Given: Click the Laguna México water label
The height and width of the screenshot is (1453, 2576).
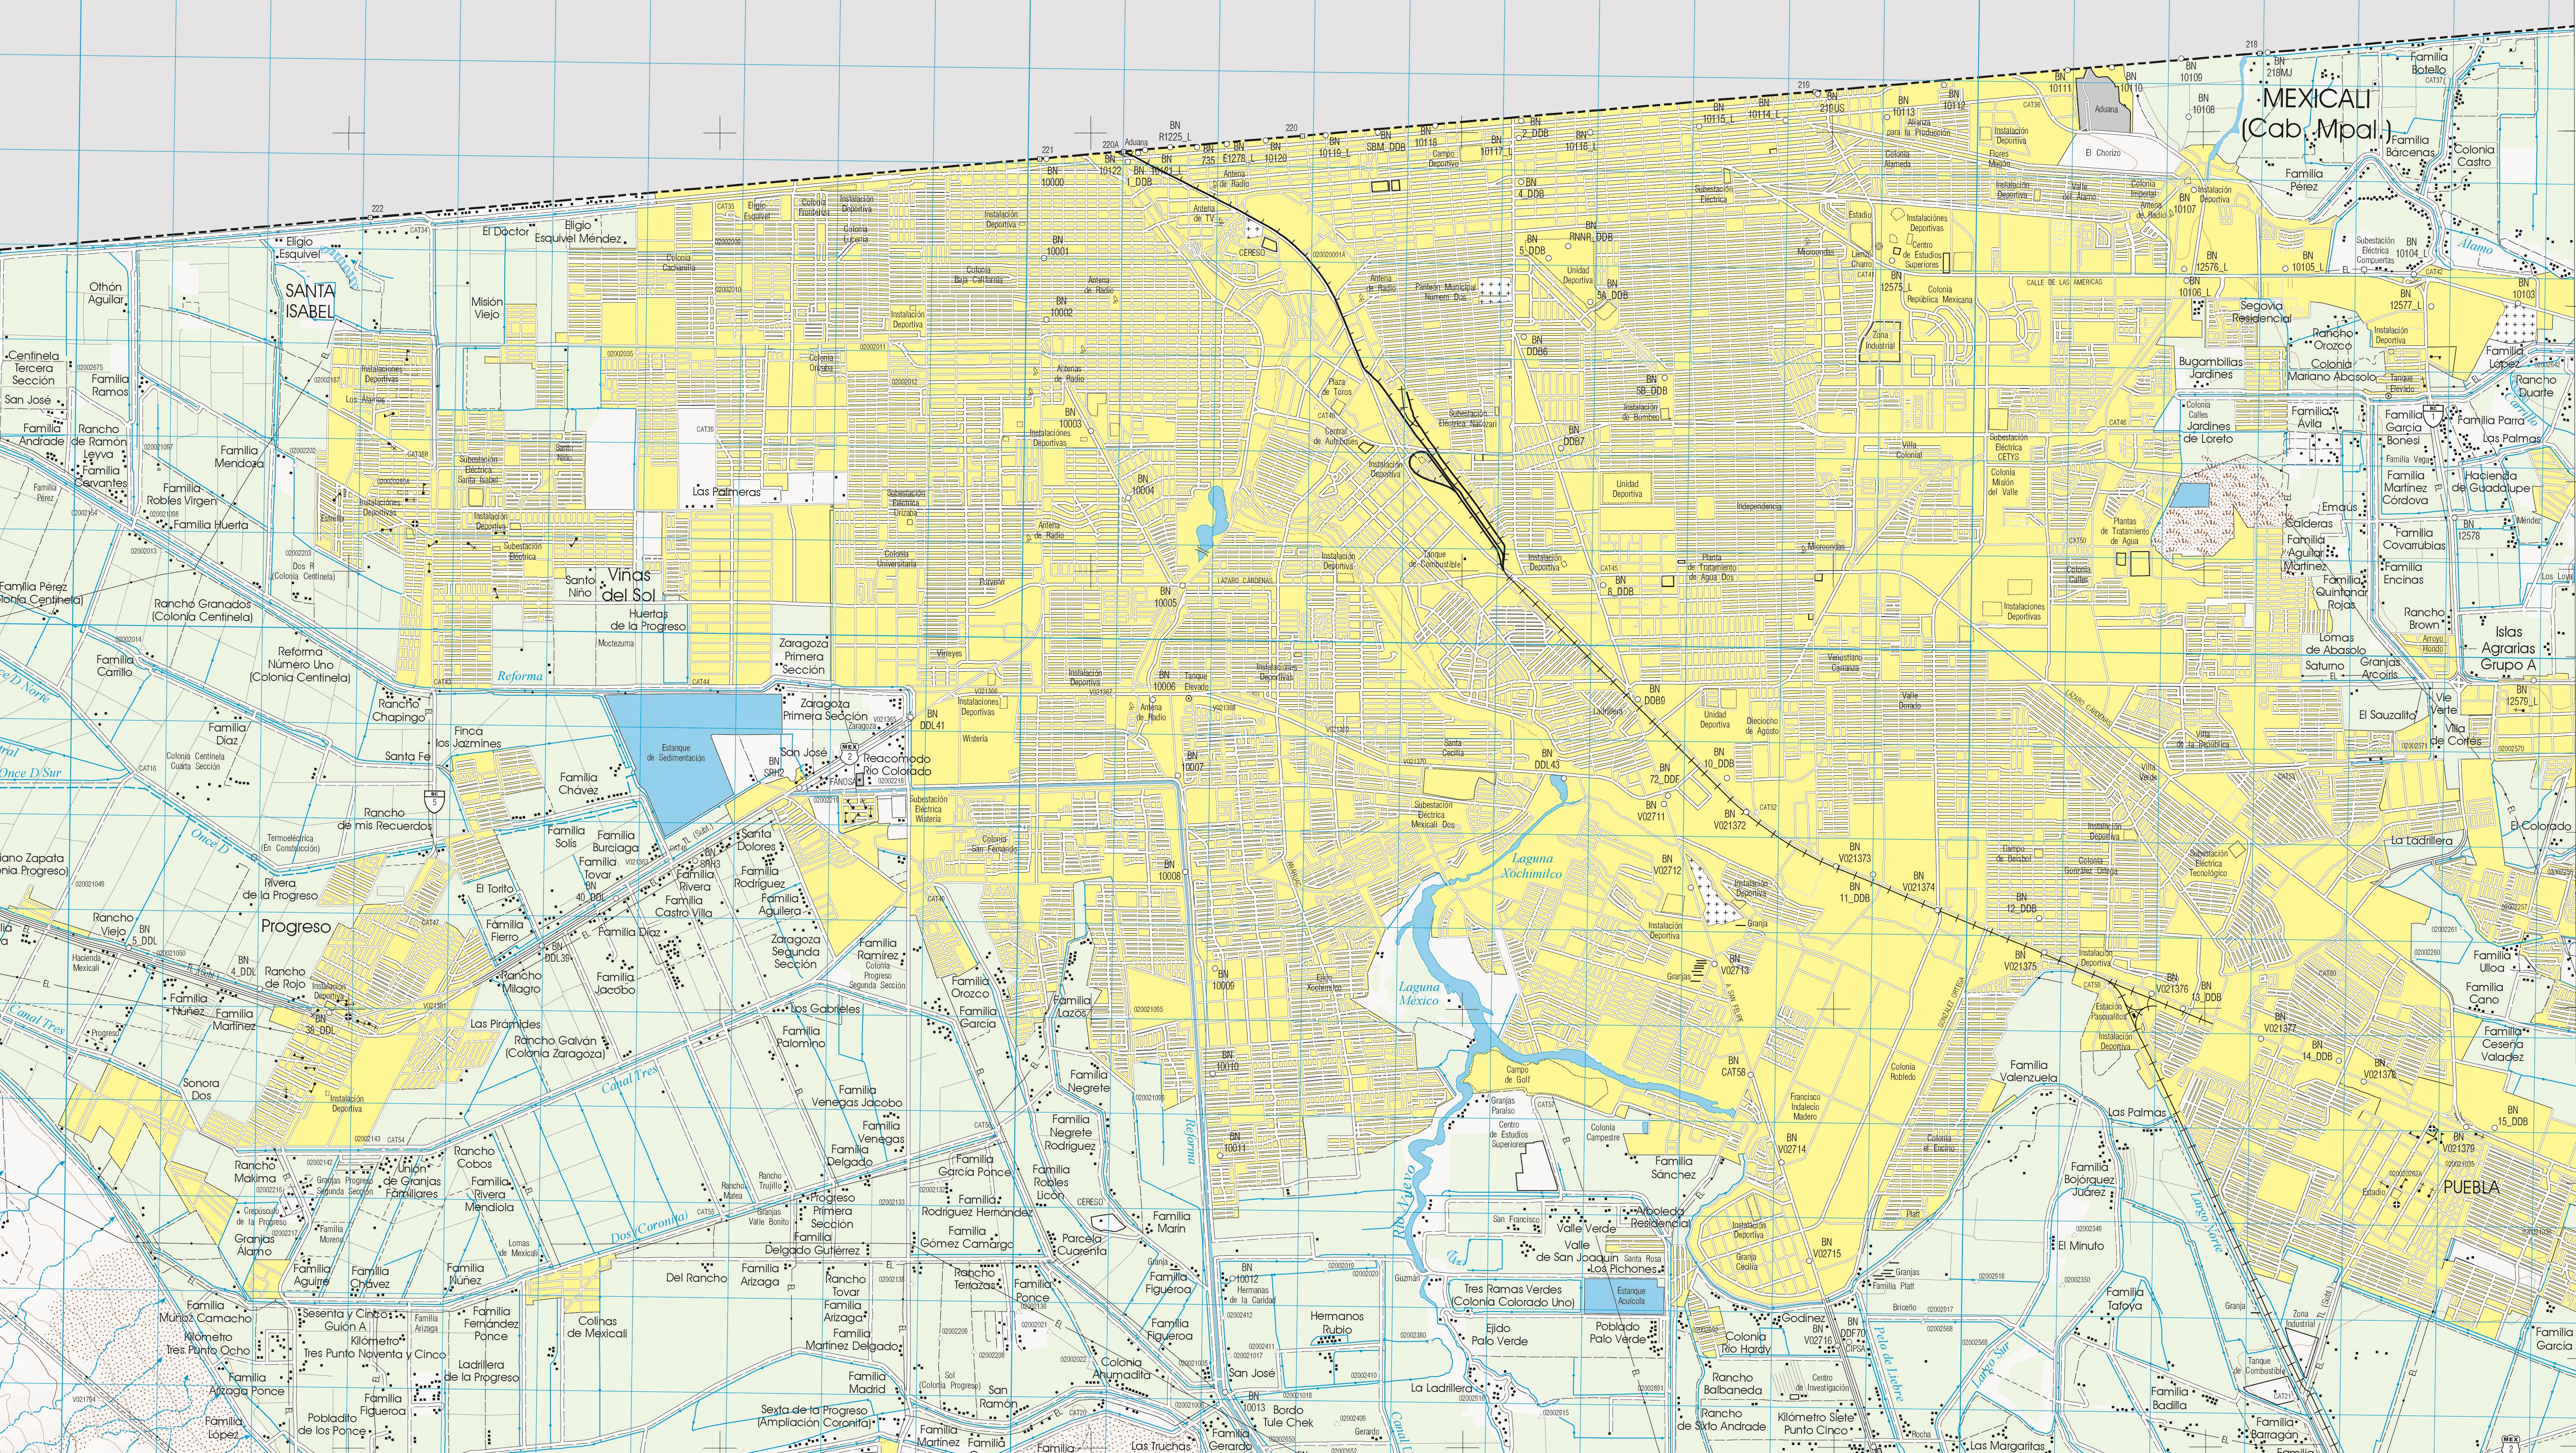Looking at the screenshot, I should (x=1418, y=994).
